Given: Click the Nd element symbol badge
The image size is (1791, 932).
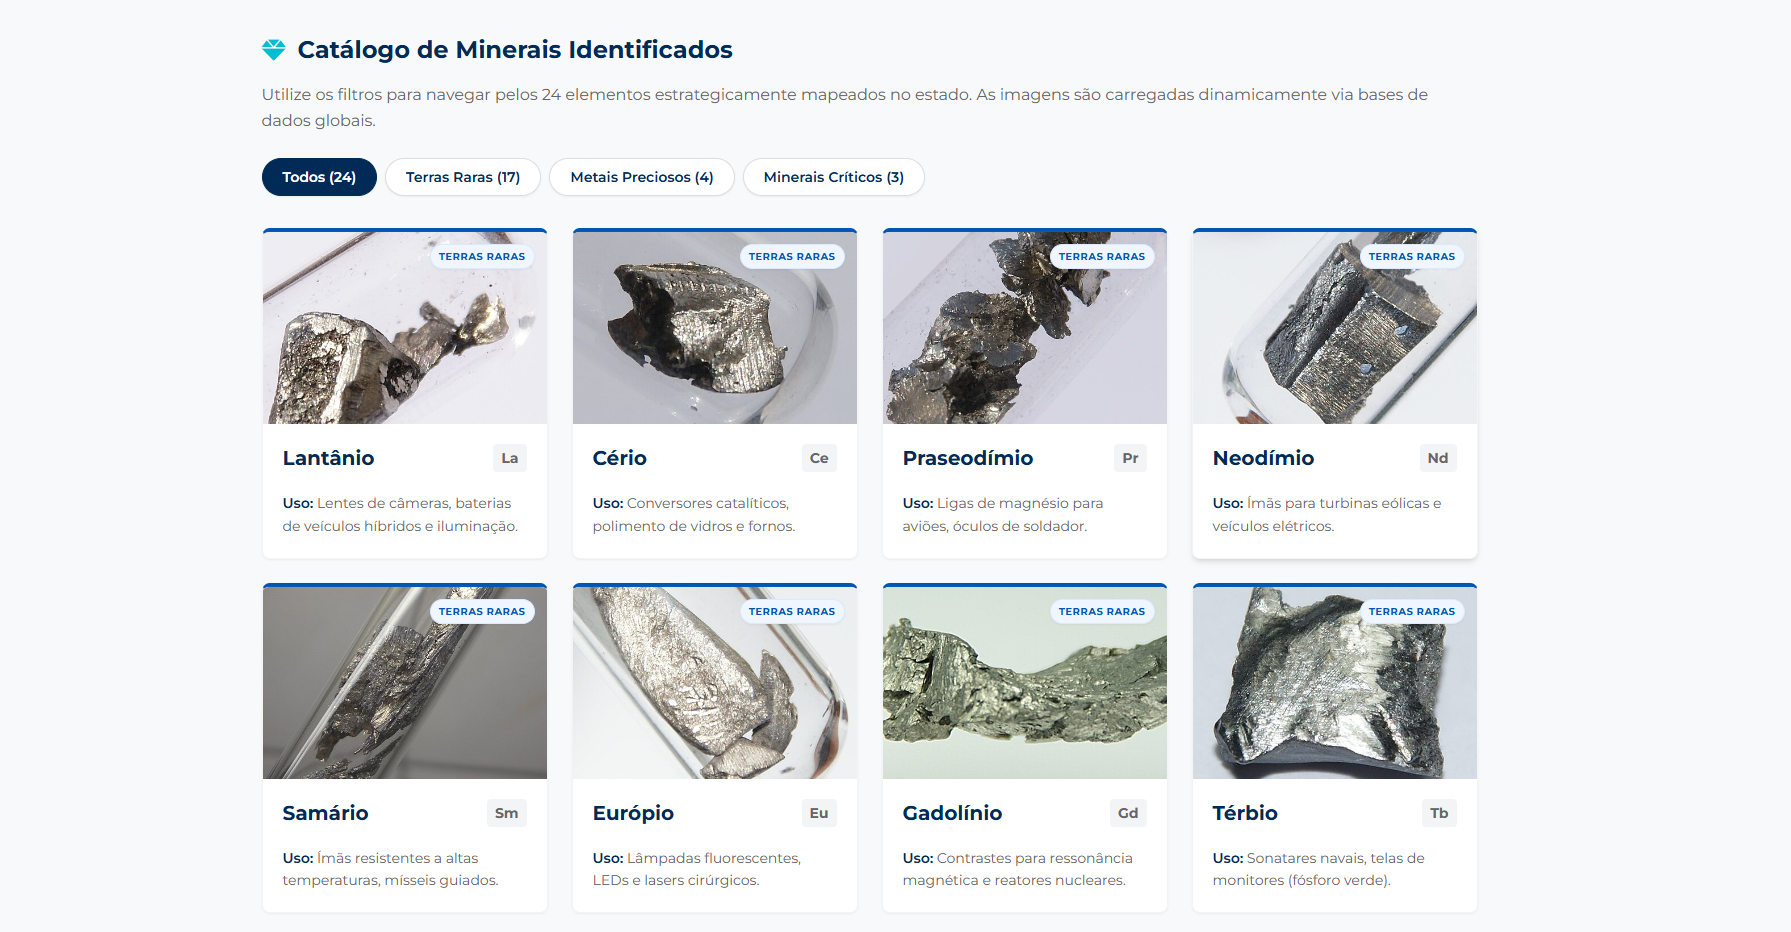Looking at the screenshot, I should click(1438, 458).
